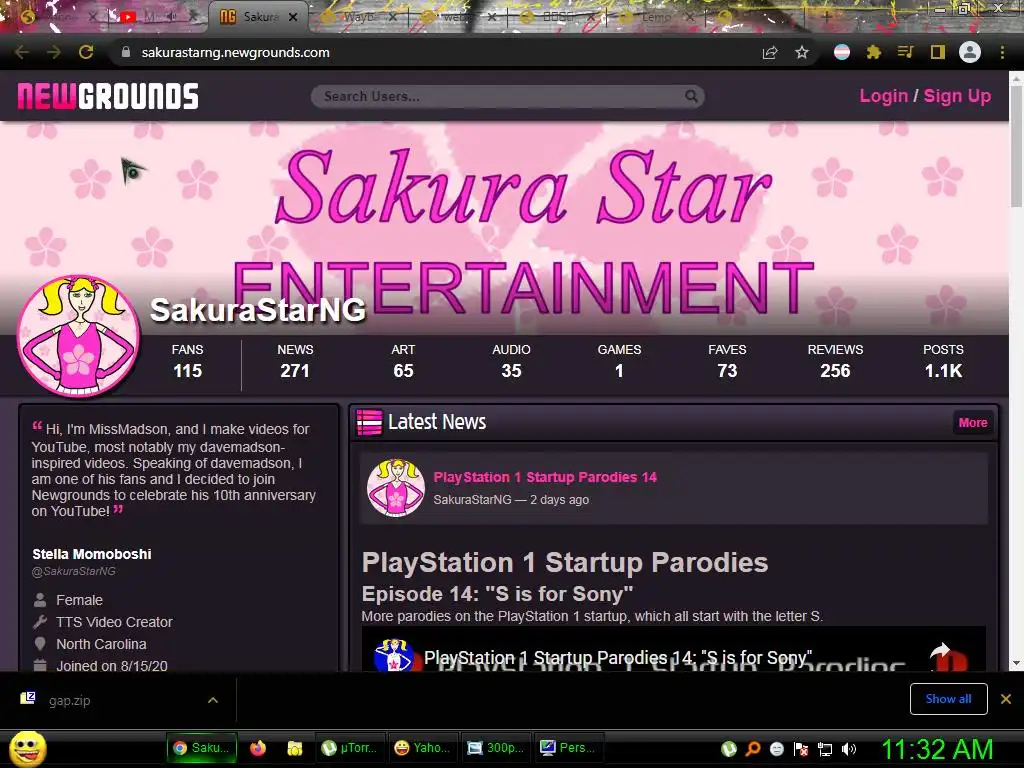Close the active Sakura Newgrounds tab
1024x768 pixels.
pyautogui.click(x=293, y=17)
